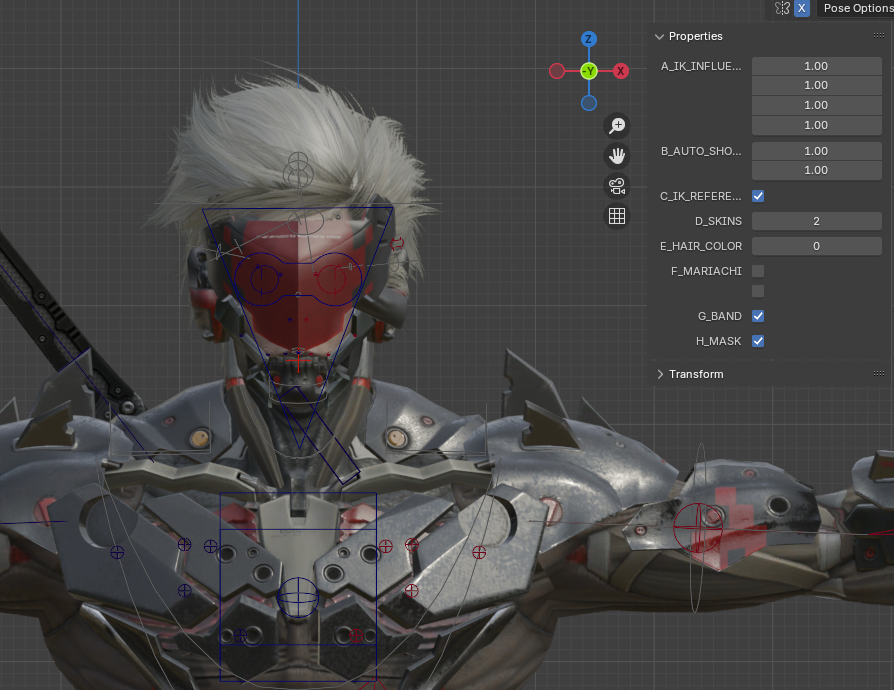Viewport: 894px width, 690px height.
Task: Click the E_HAIR_COLOR label
Action: pyautogui.click(x=701, y=246)
